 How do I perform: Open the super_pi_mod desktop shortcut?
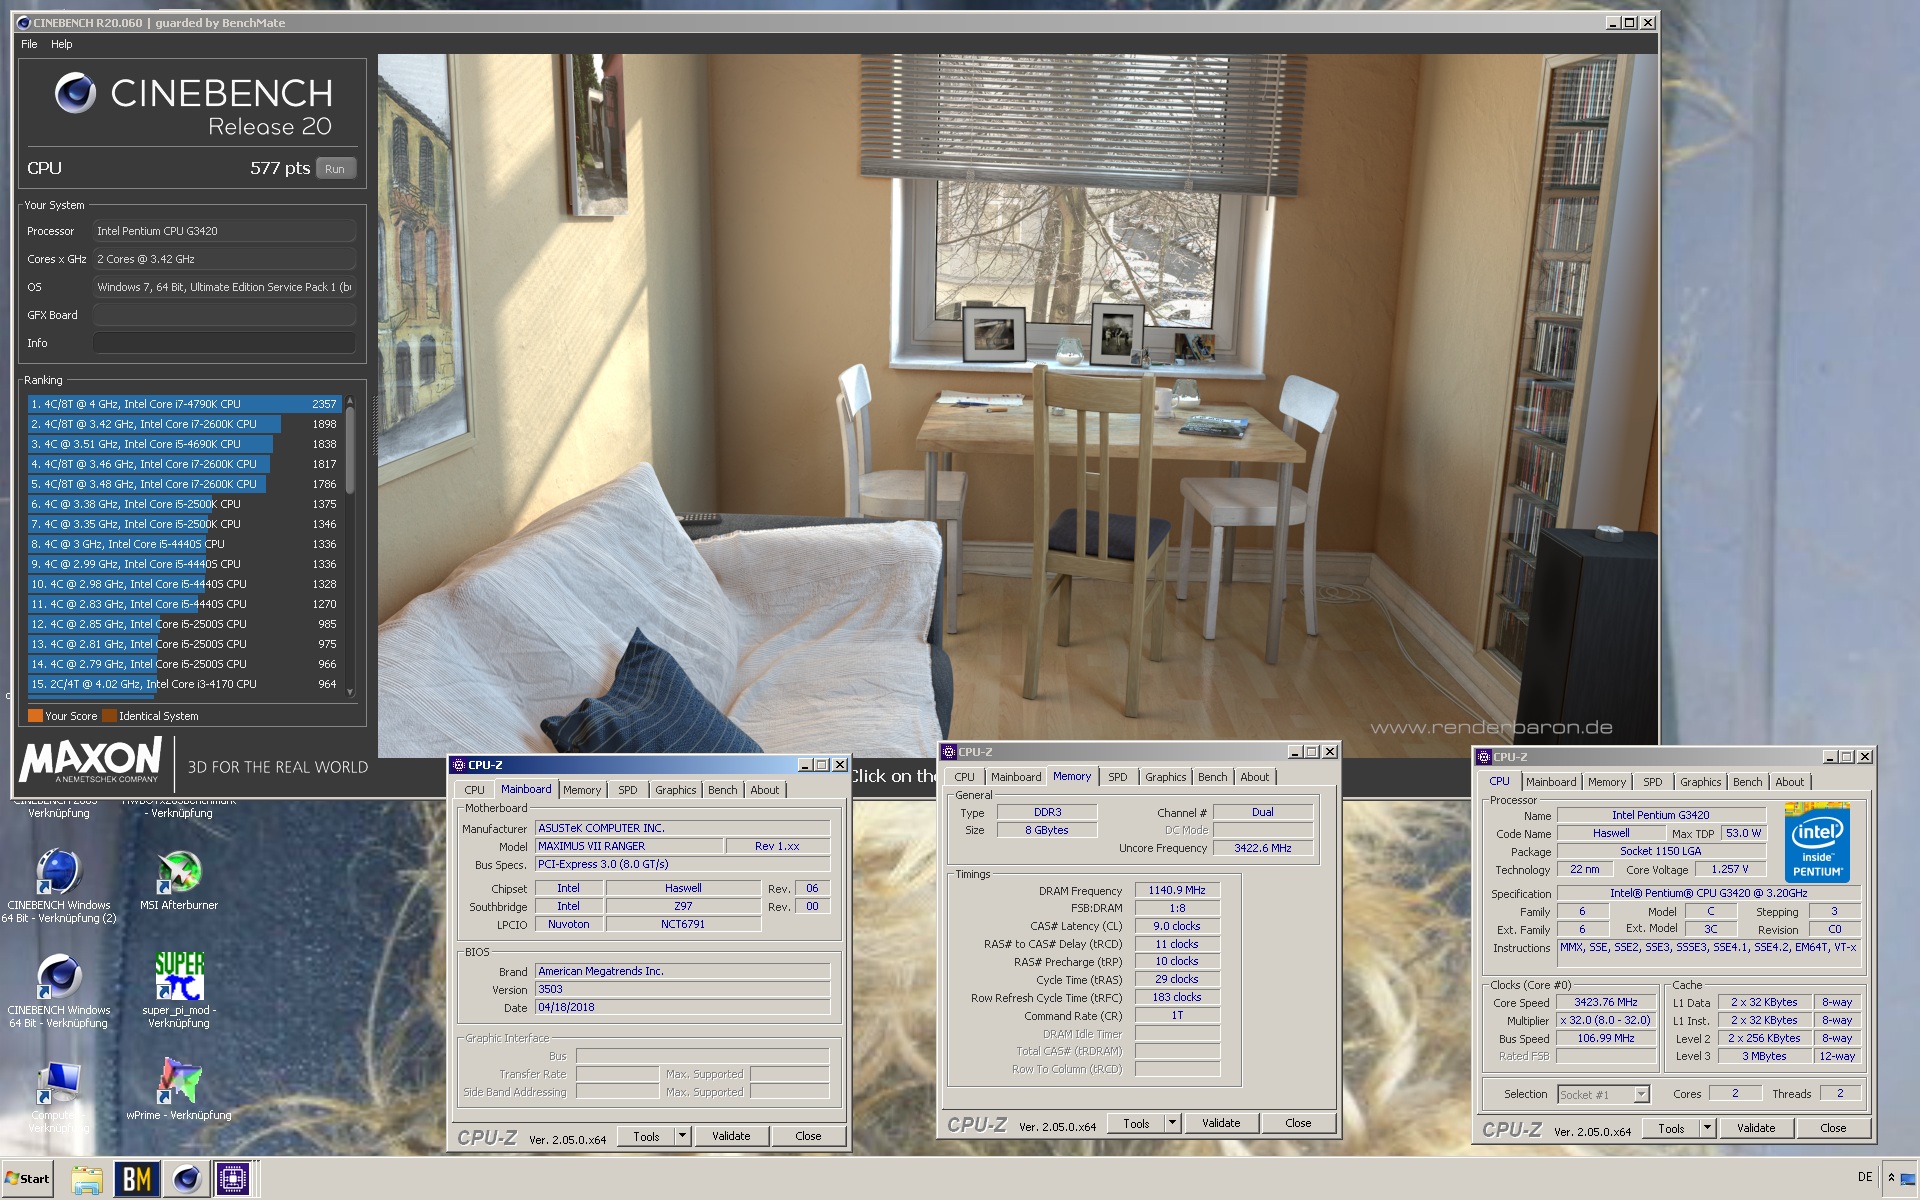click(179, 989)
